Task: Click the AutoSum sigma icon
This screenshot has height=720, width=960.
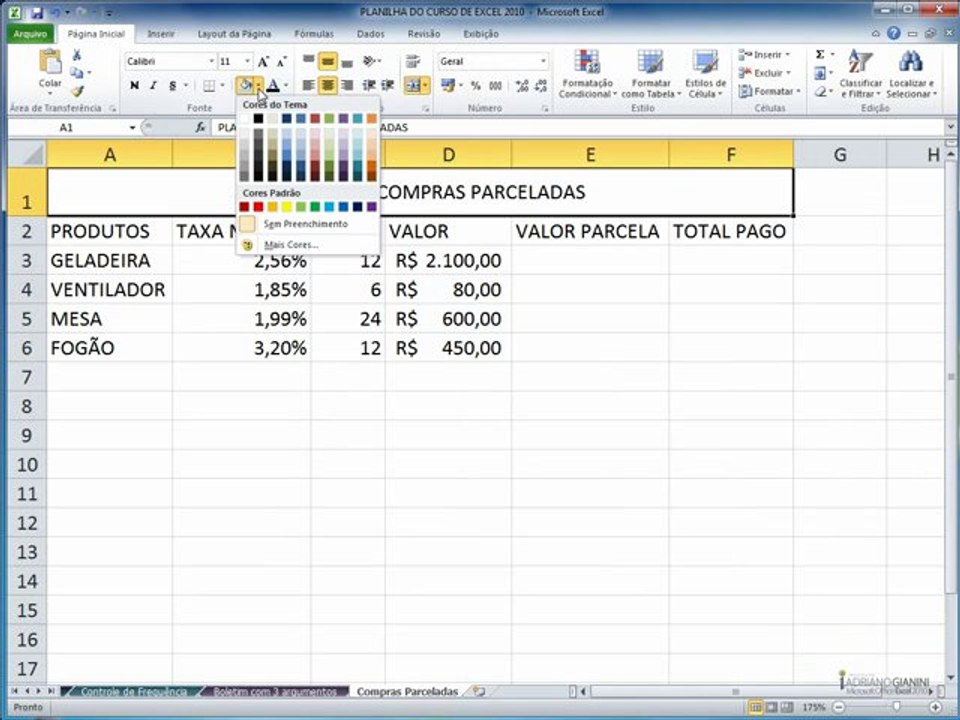Action: point(820,54)
